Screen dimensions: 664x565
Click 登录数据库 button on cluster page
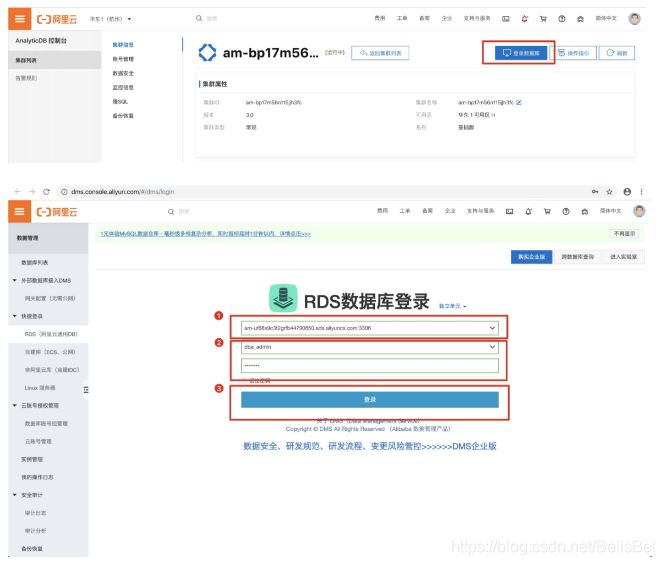(521, 53)
